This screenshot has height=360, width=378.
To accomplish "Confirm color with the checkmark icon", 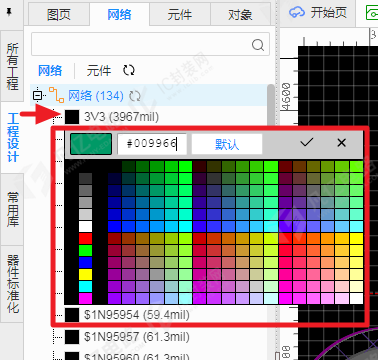I will coord(307,143).
